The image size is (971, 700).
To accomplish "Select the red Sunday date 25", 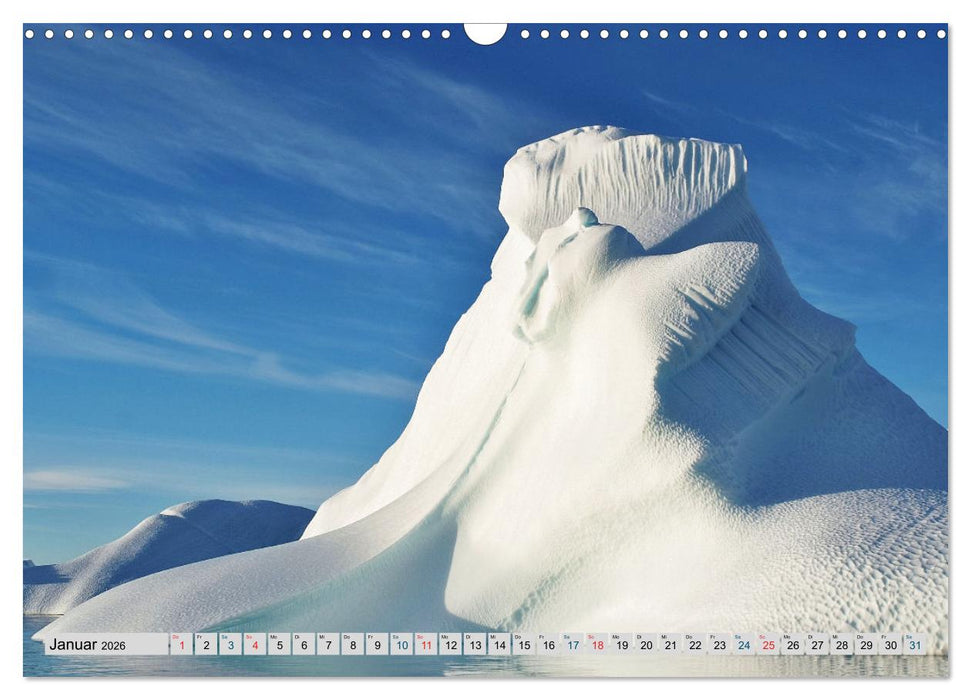I will [767, 646].
